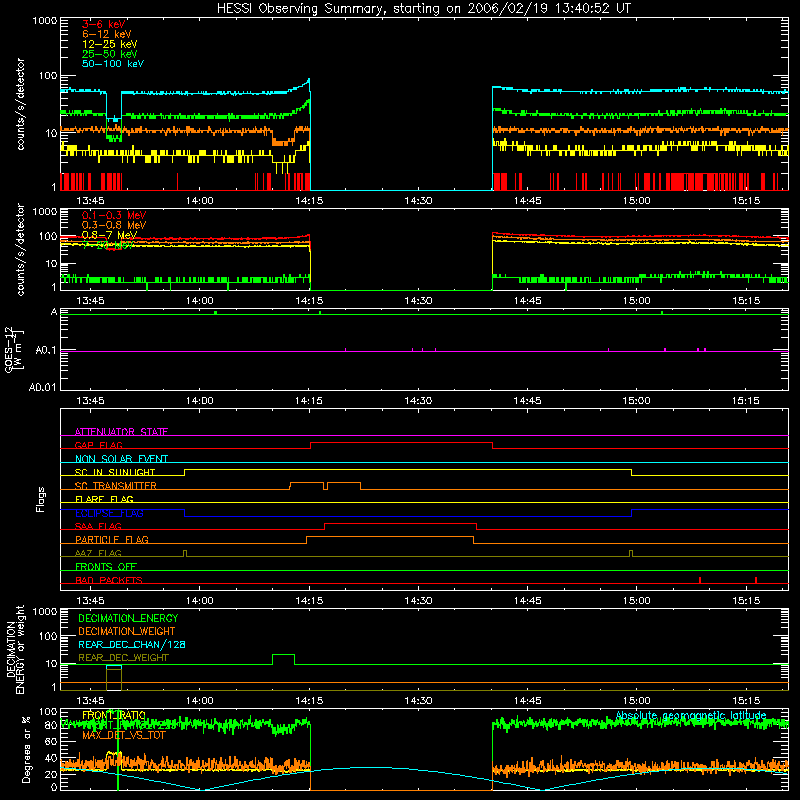Click the raised SAA_FLAG step segment

[x=401, y=523]
